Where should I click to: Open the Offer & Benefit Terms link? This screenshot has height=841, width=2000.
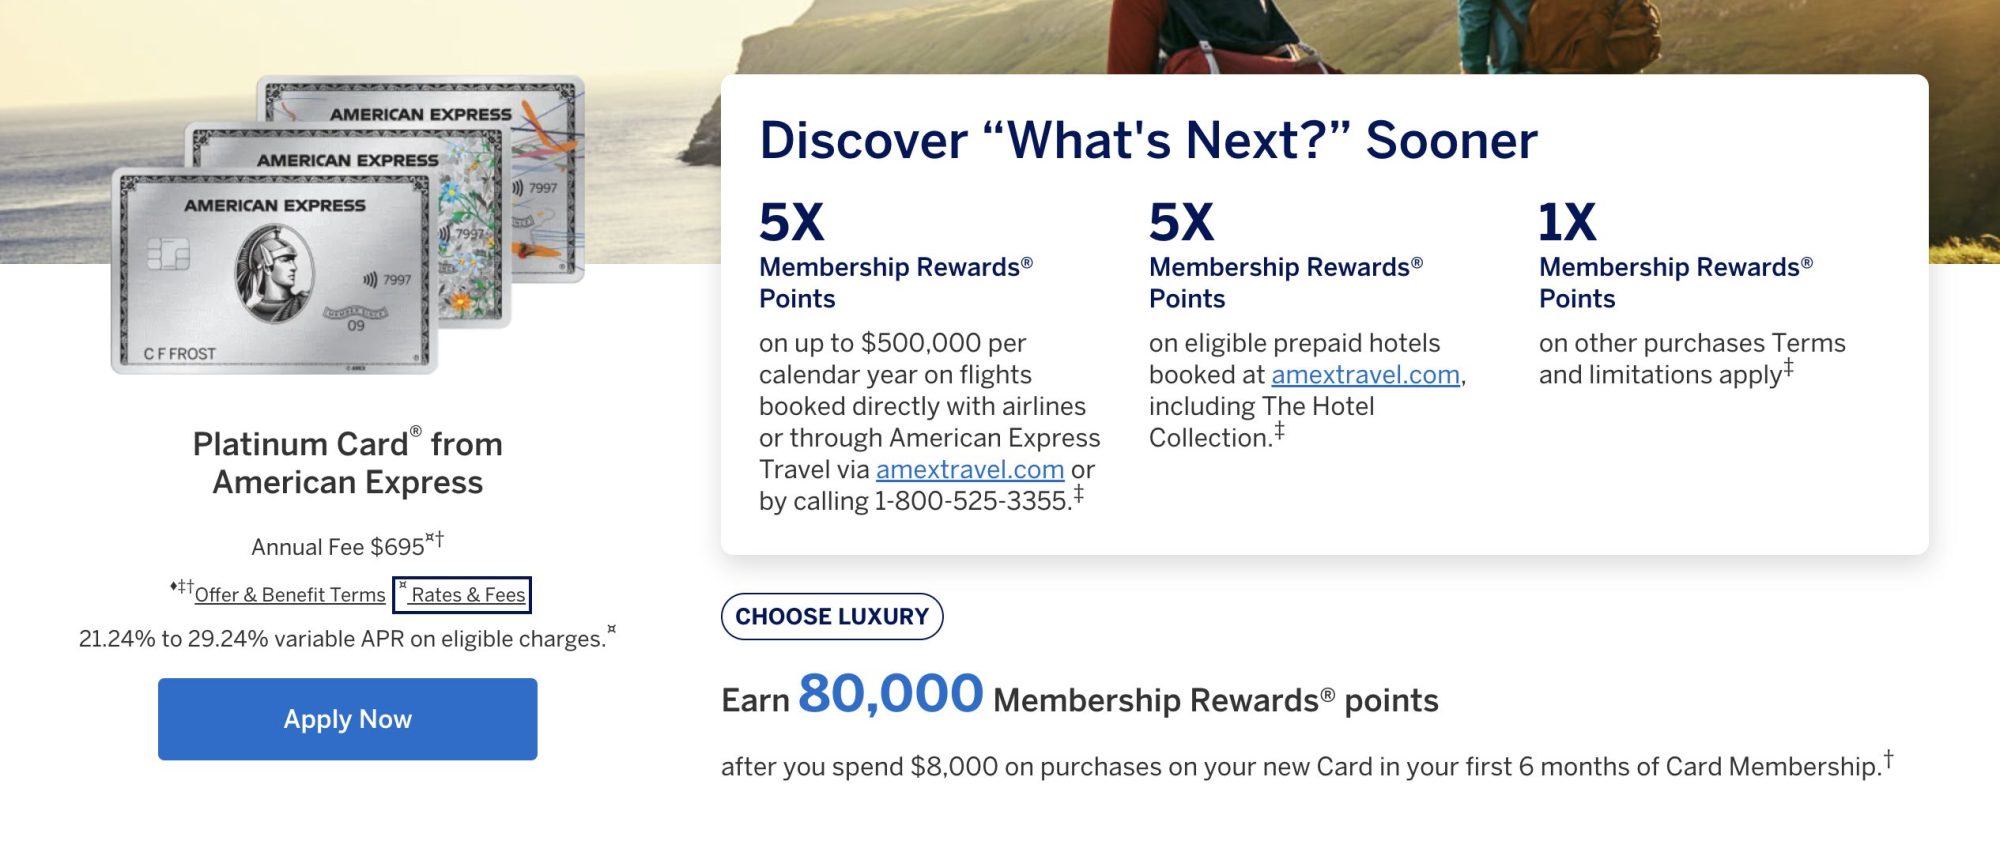pyautogui.click(x=289, y=595)
